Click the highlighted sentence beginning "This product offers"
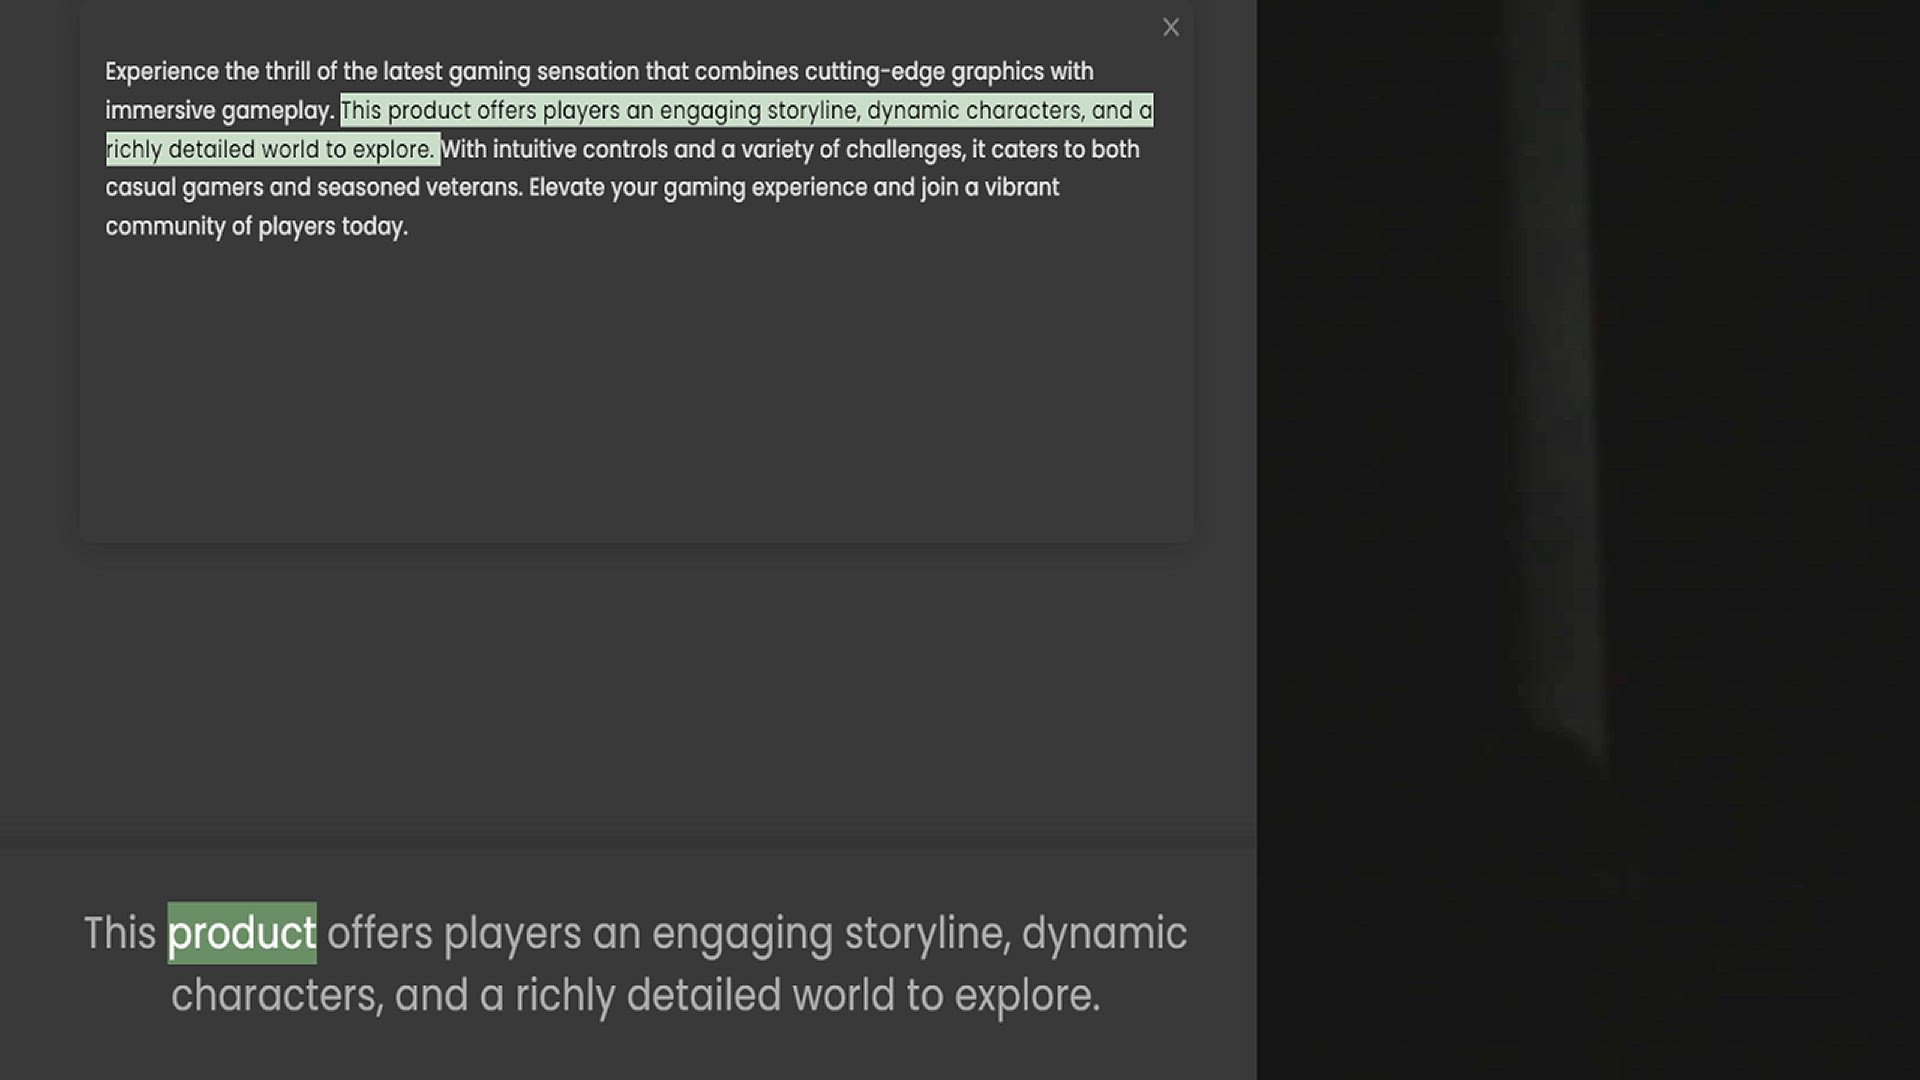1920x1080 pixels. point(746,110)
